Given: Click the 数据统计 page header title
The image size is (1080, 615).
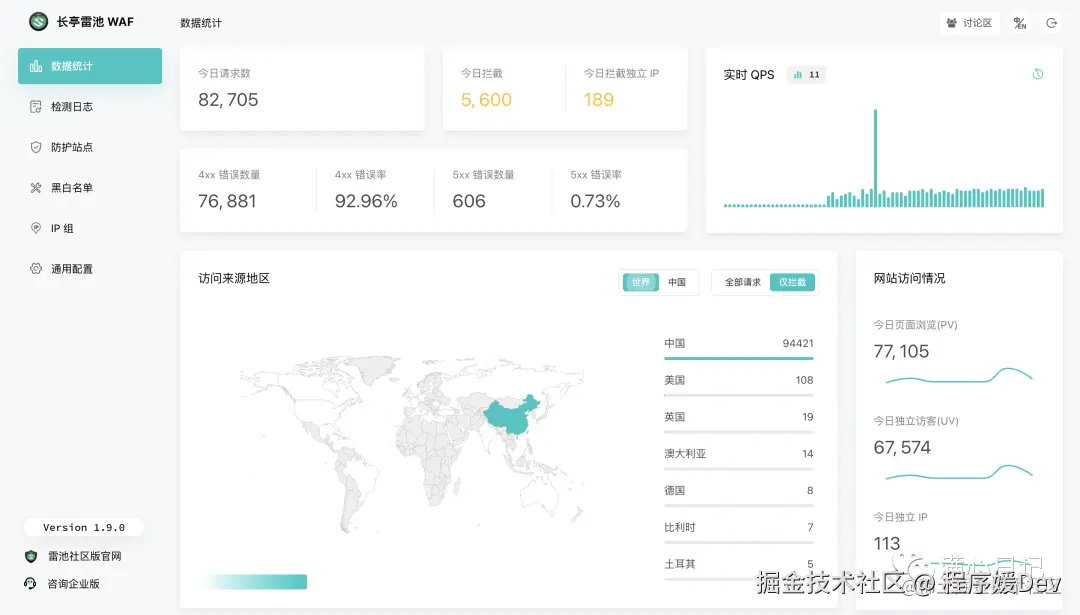Looking at the screenshot, I should (201, 23).
